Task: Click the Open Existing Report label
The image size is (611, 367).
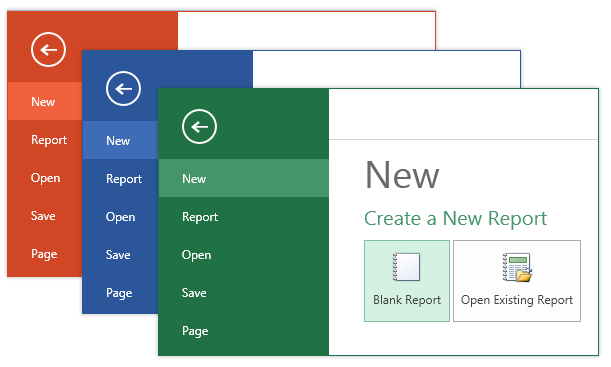Action: 517,300
